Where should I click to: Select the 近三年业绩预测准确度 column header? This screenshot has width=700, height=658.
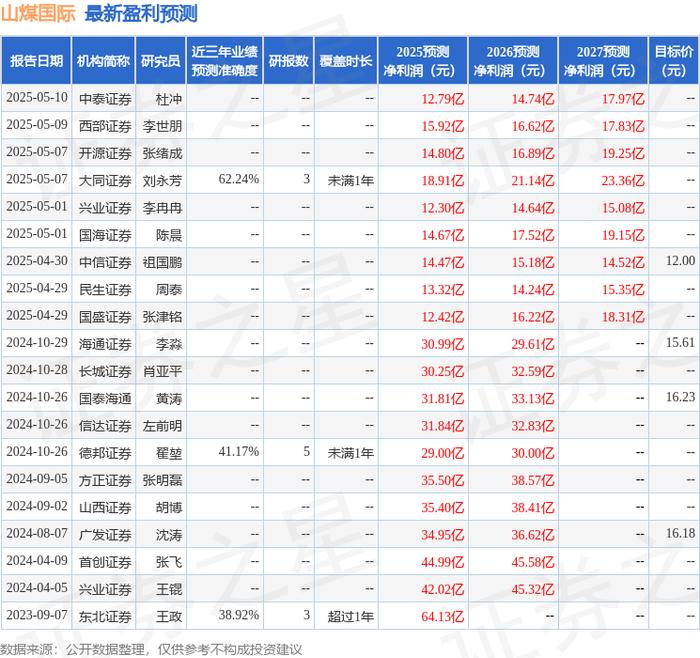point(225,61)
